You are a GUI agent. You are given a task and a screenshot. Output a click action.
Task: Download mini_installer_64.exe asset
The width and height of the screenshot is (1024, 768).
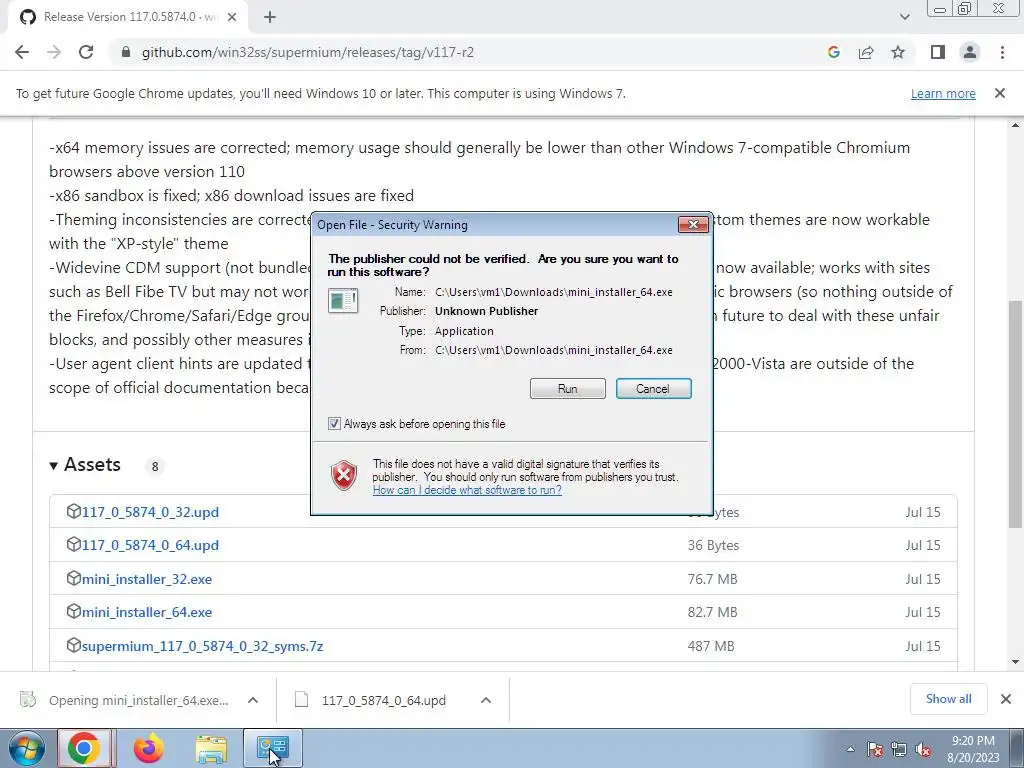147,613
